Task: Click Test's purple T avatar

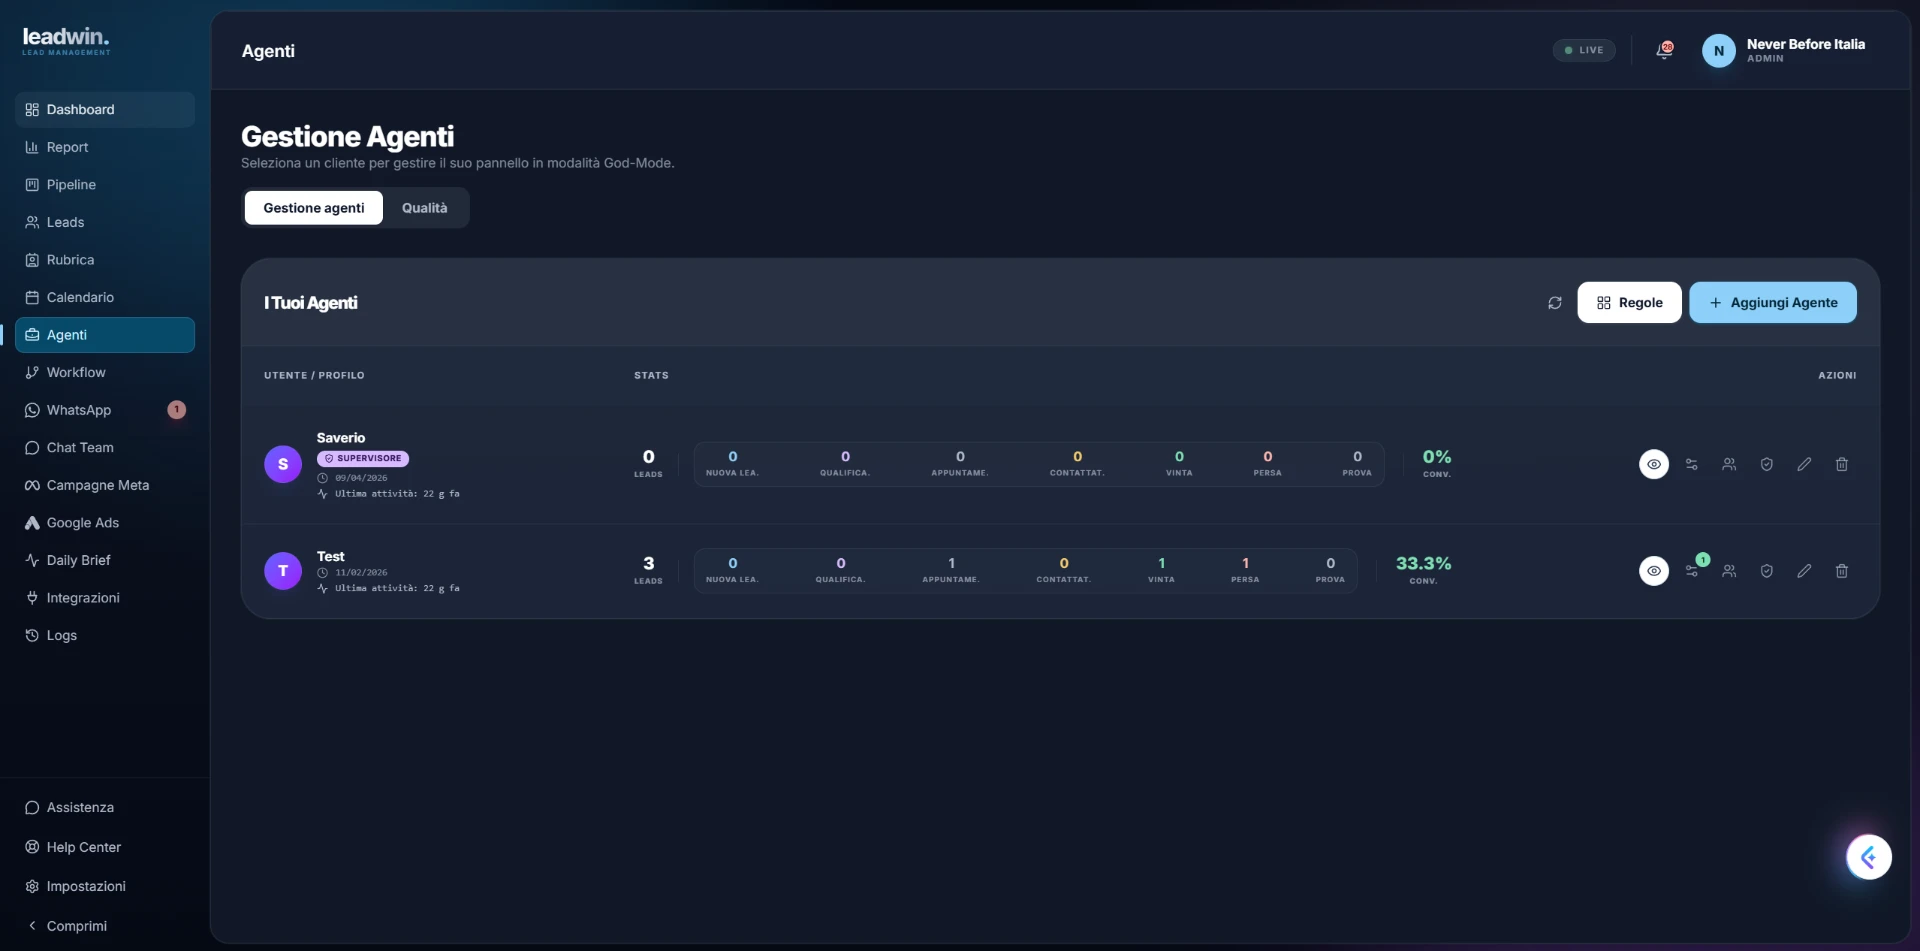Action: point(283,571)
